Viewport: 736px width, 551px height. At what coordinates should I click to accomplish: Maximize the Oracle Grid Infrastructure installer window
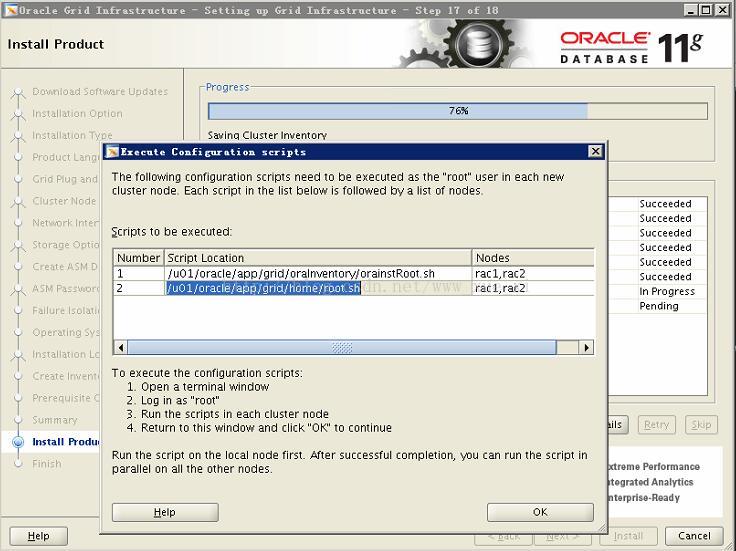[x=705, y=9]
